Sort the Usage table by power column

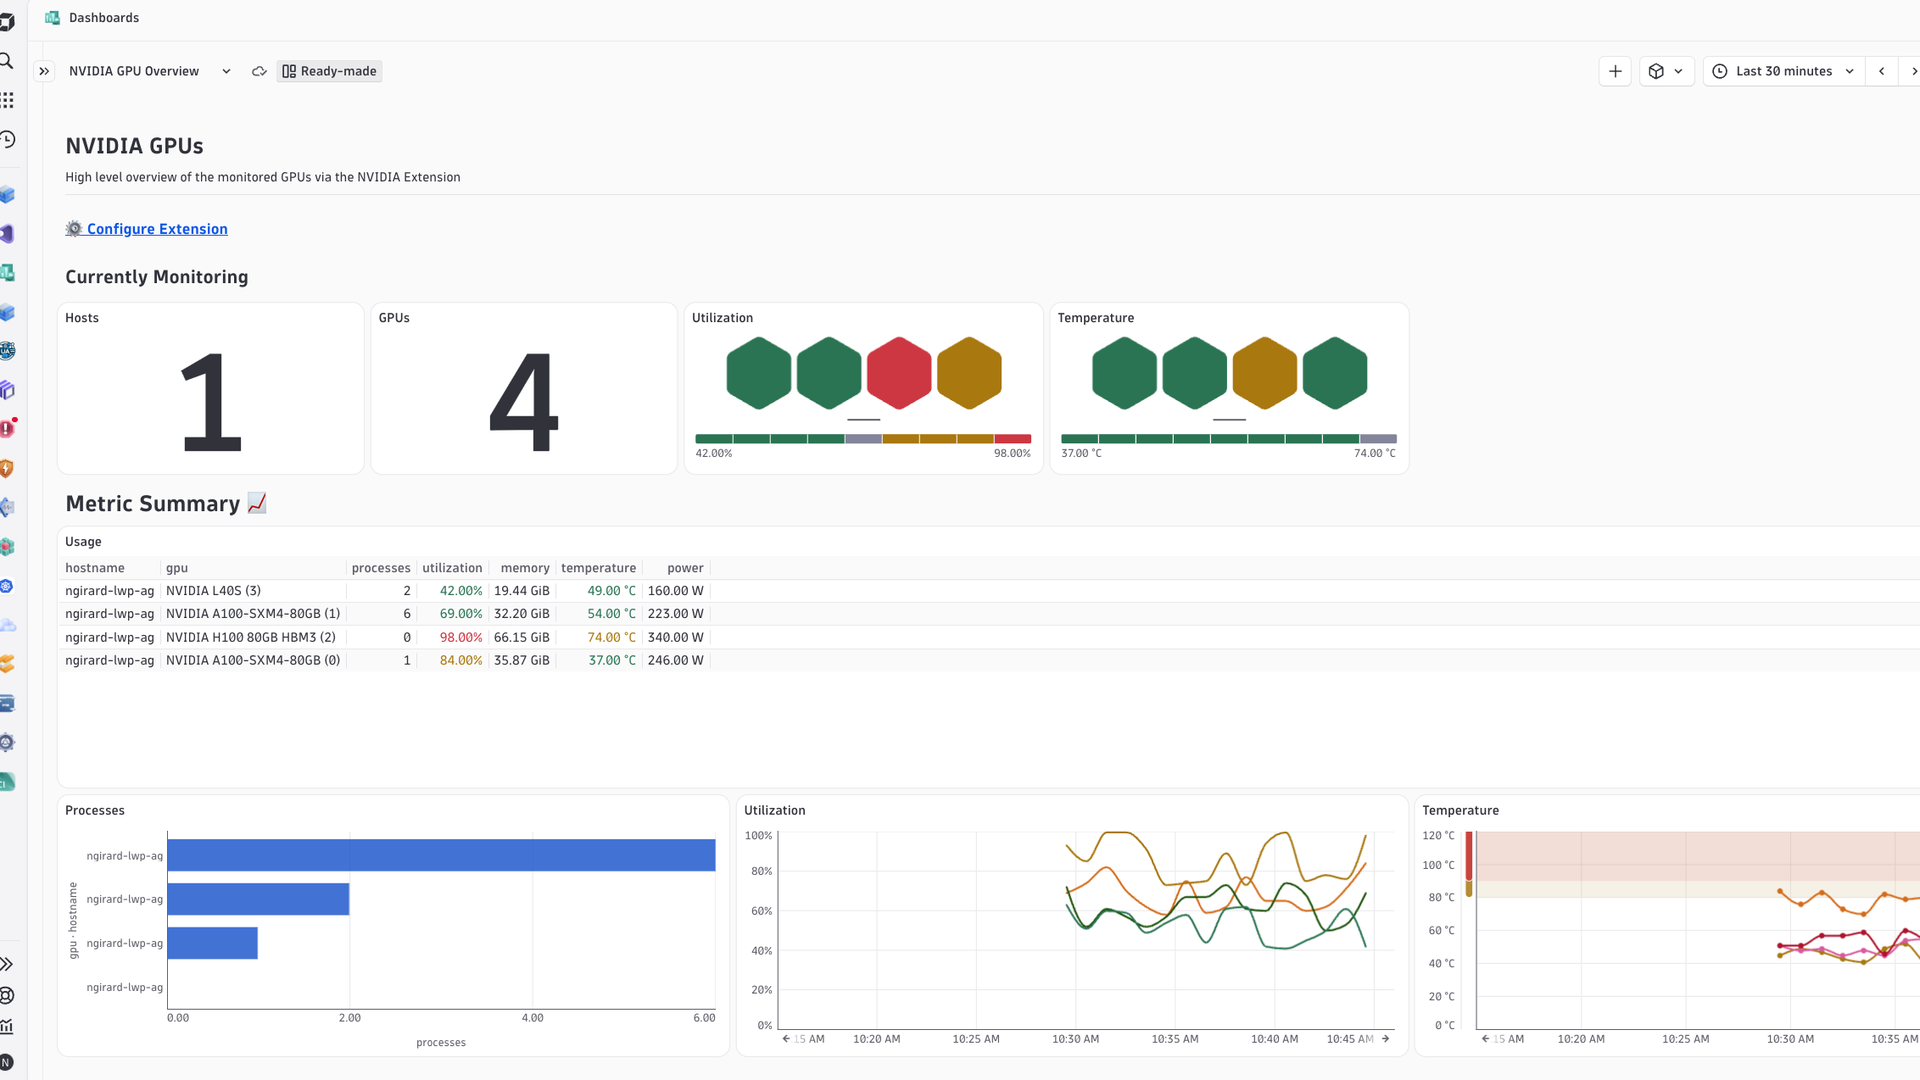tap(685, 568)
